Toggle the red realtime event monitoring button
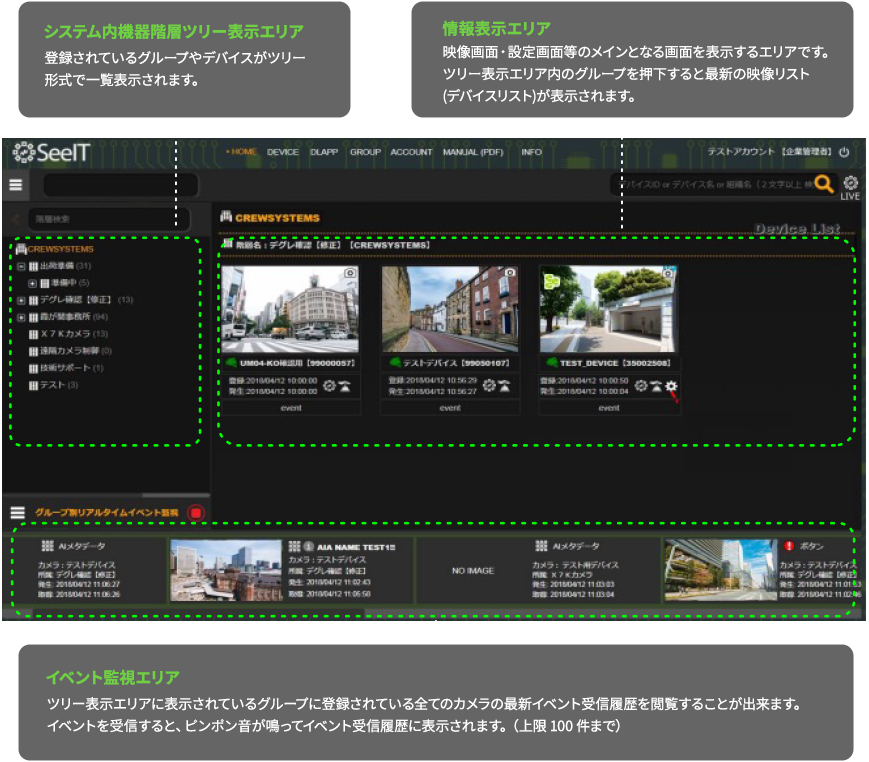The height and width of the screenshot is (762, 869). [x=195, y=513]
